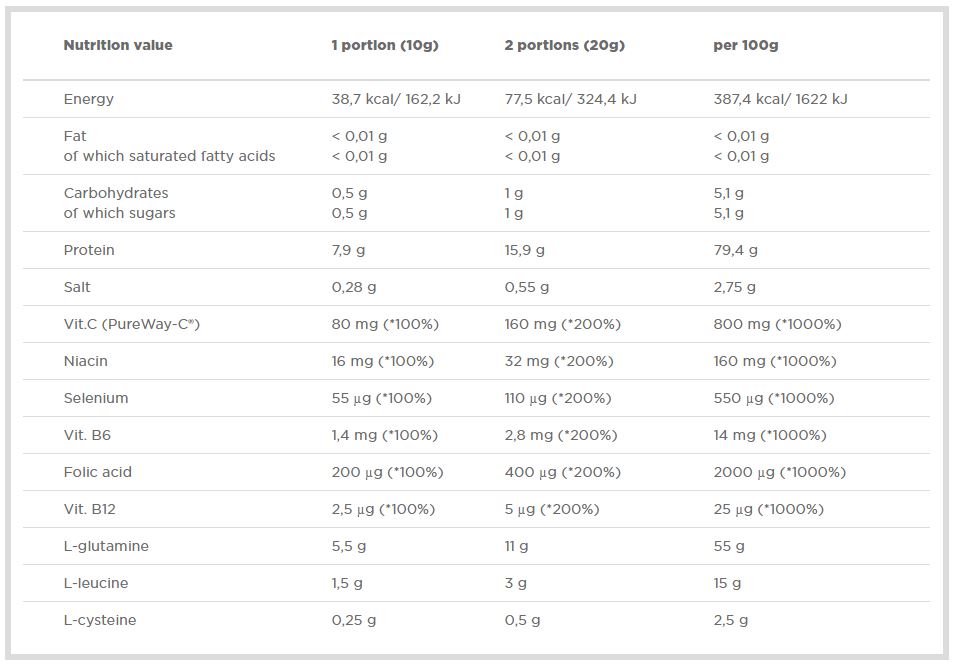Click the '2 portions (20g)' column header
This screenshot has width=956, height=664.
tap(564, 45)
